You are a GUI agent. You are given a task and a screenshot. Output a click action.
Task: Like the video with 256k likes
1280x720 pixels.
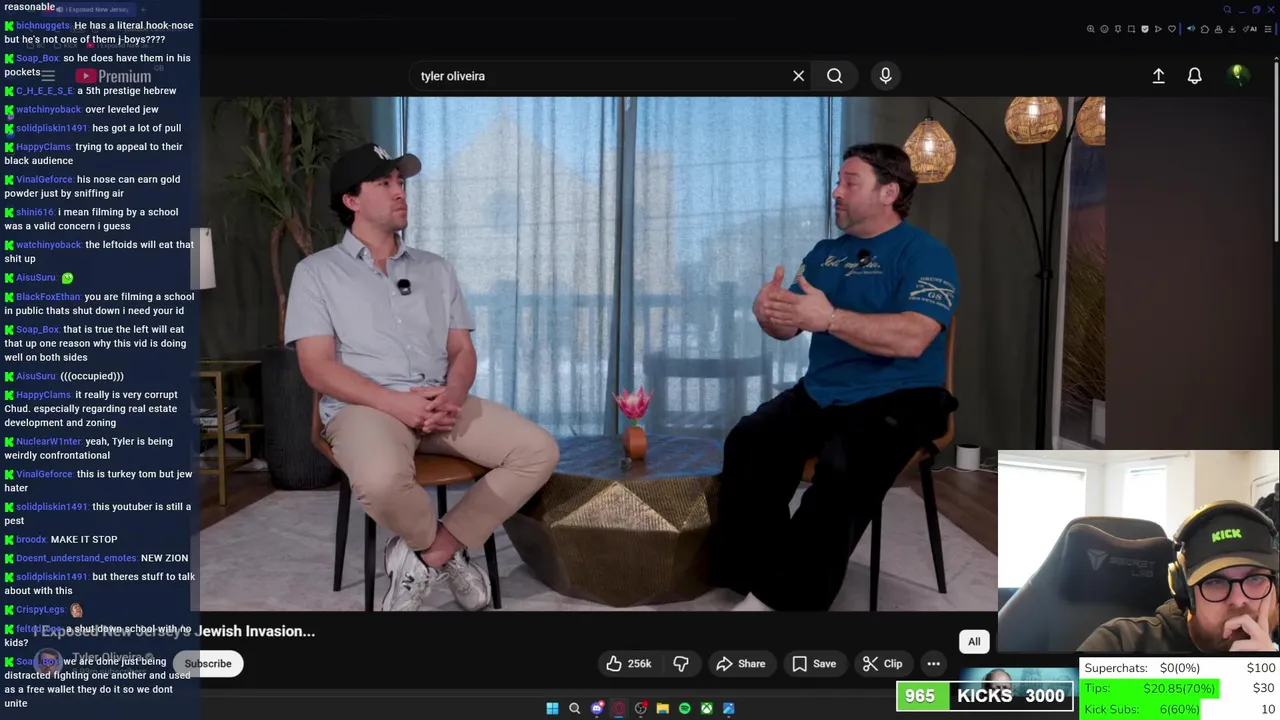point(629,664)
